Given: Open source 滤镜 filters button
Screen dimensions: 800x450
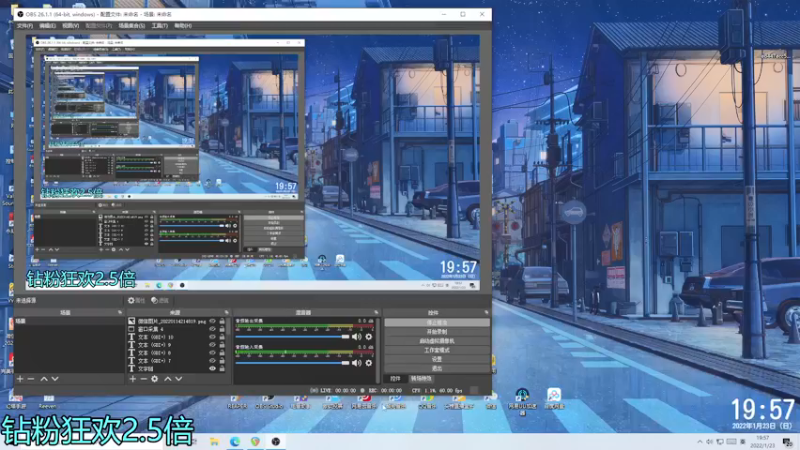Looking at the screenshot, I should coord(160,301).
